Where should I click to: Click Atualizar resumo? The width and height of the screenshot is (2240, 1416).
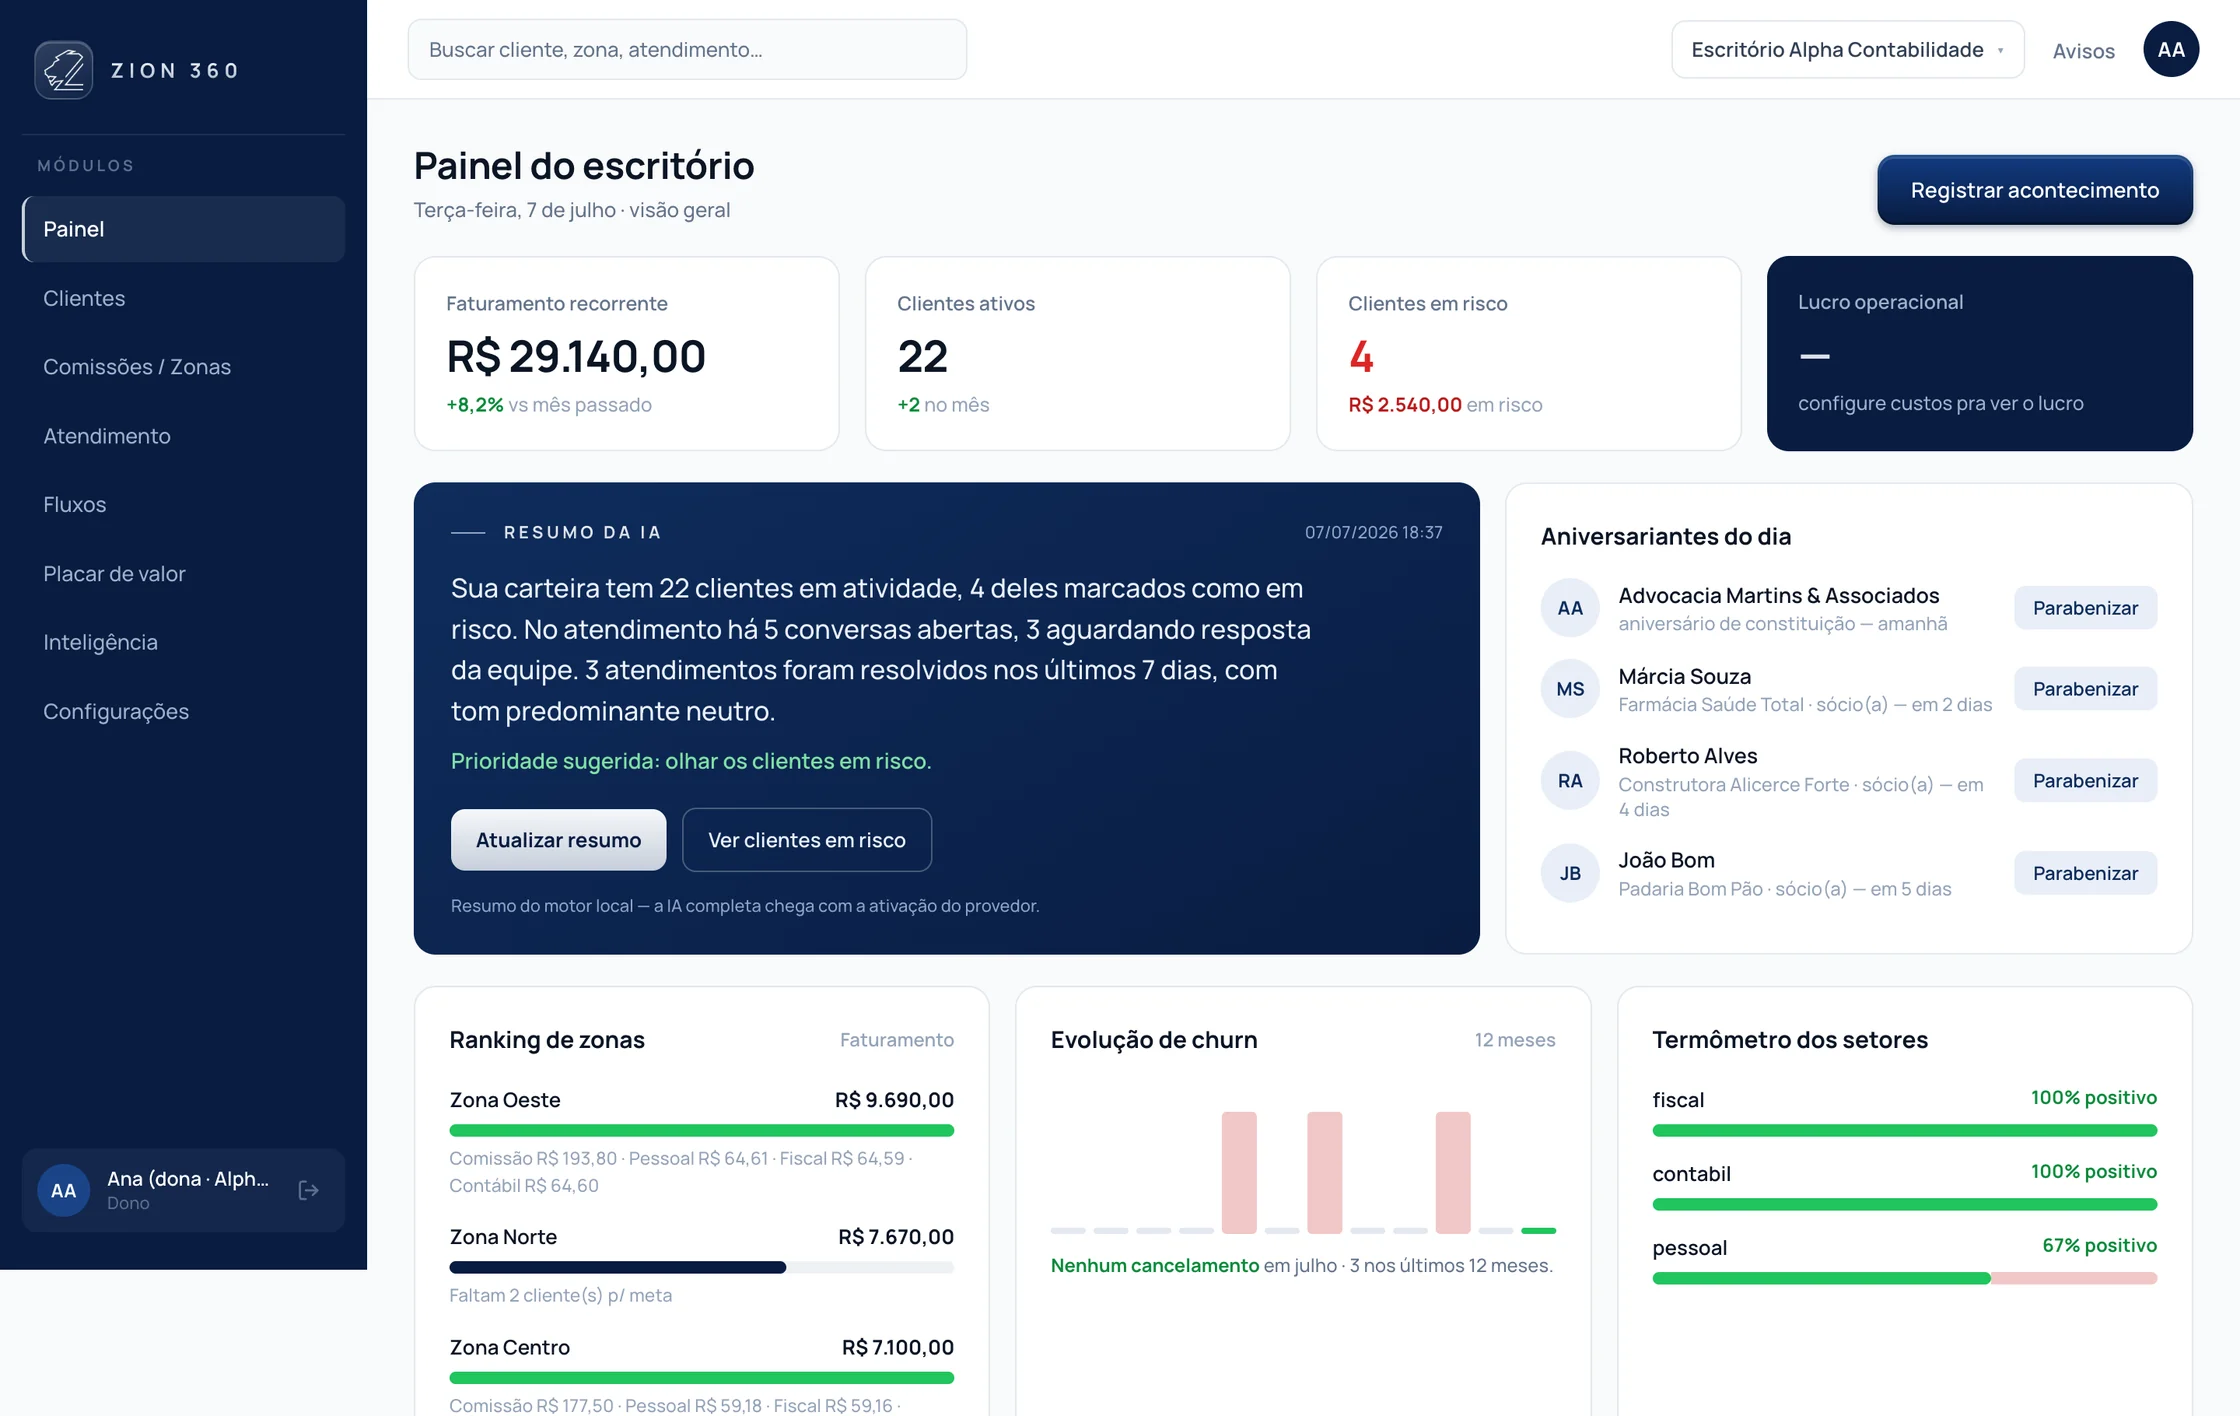(558, 840)
